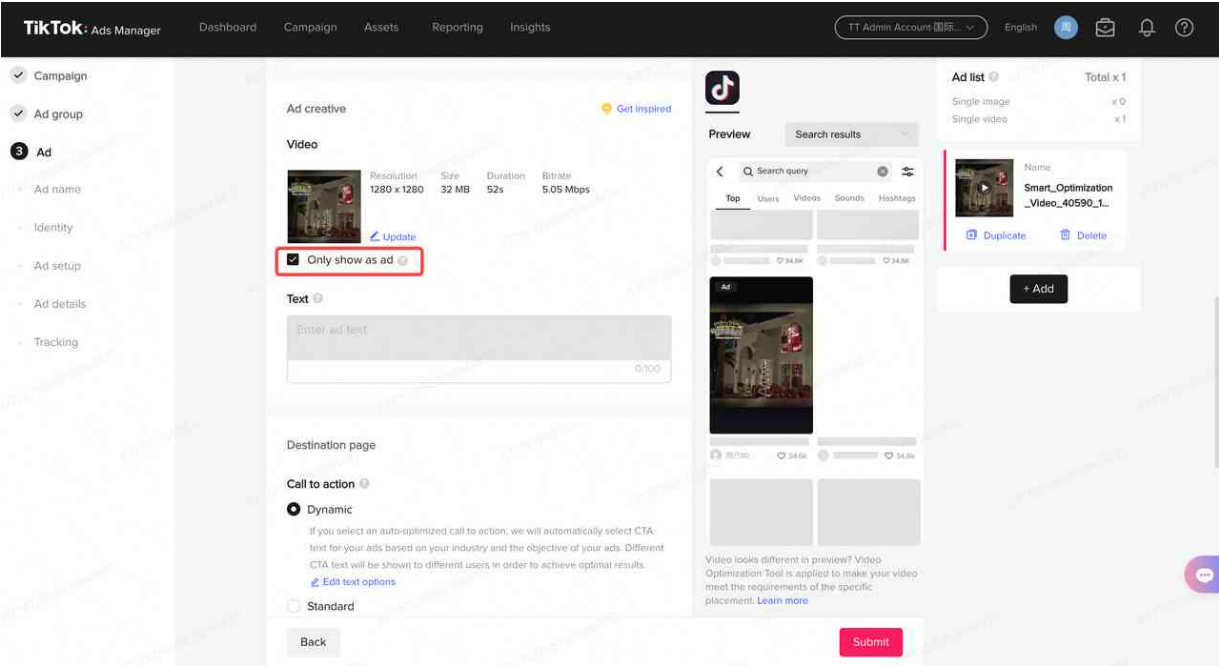Click the Submit button
1219x666 pixels.
(871, 642)
